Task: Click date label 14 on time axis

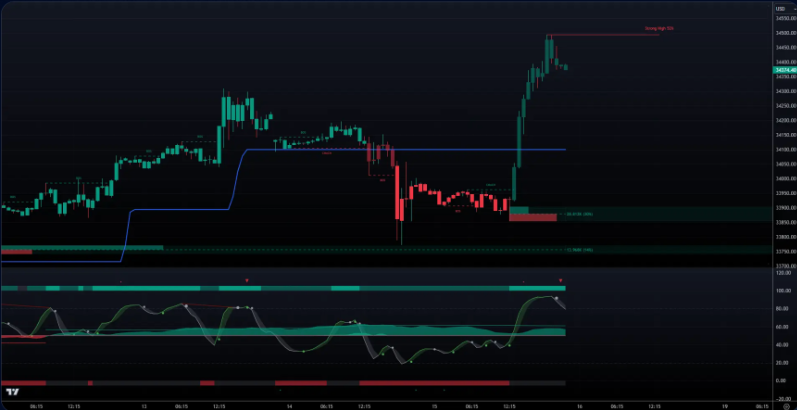Action: 289,406
